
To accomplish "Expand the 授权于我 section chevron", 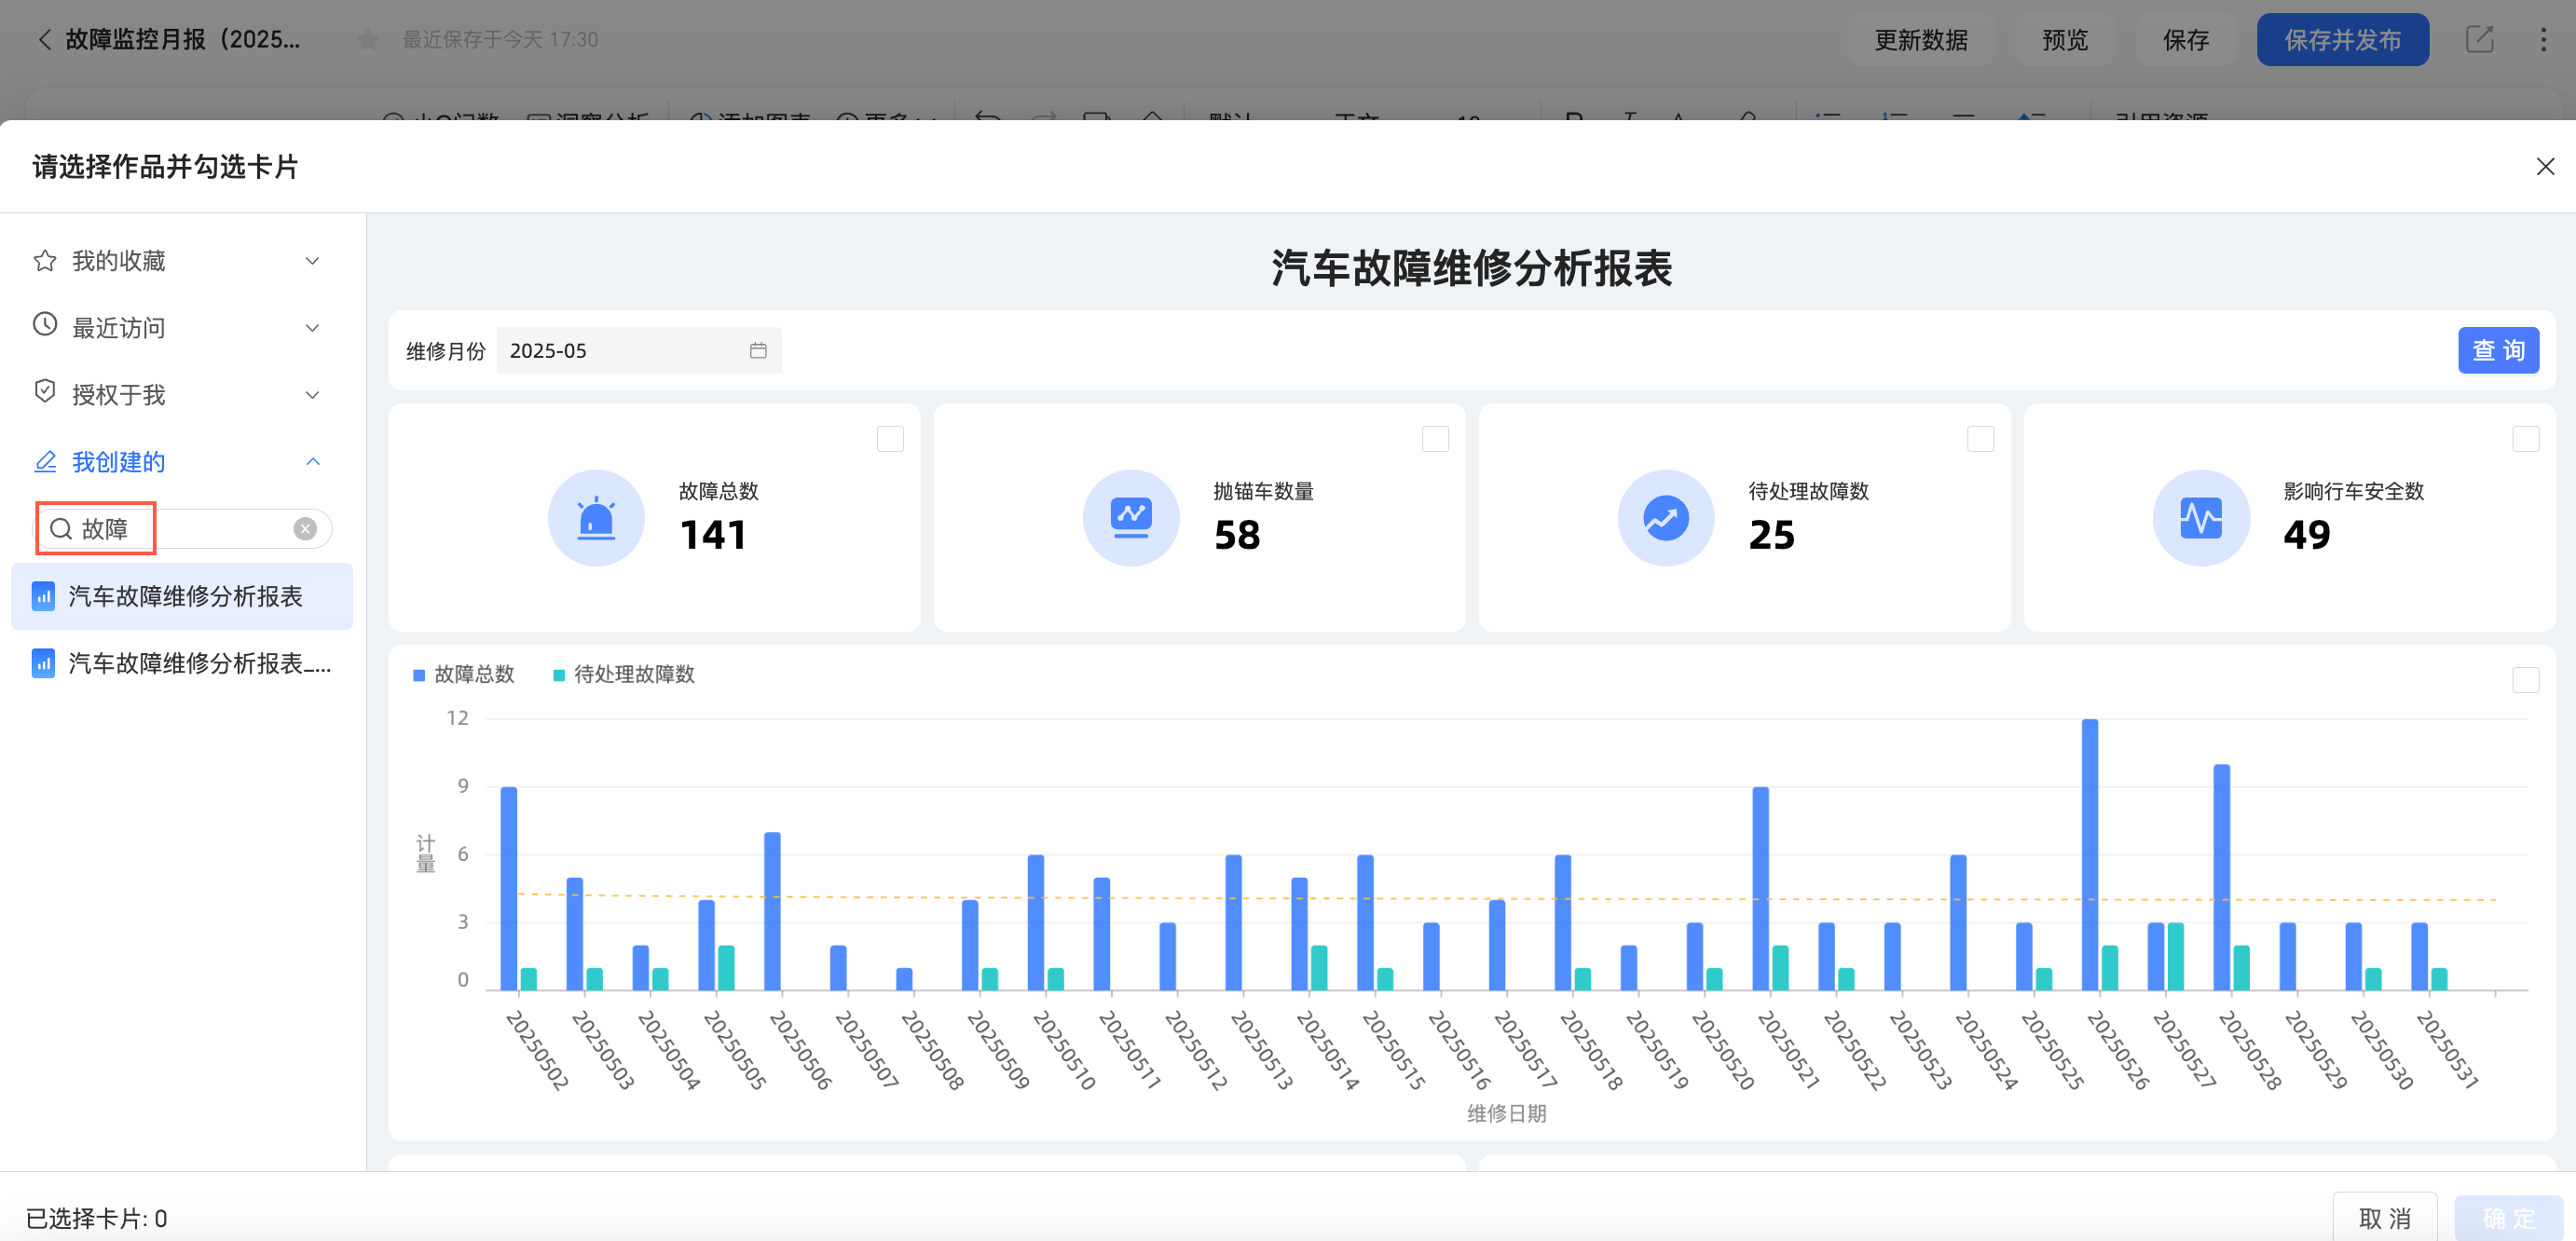I will point(313,395).
